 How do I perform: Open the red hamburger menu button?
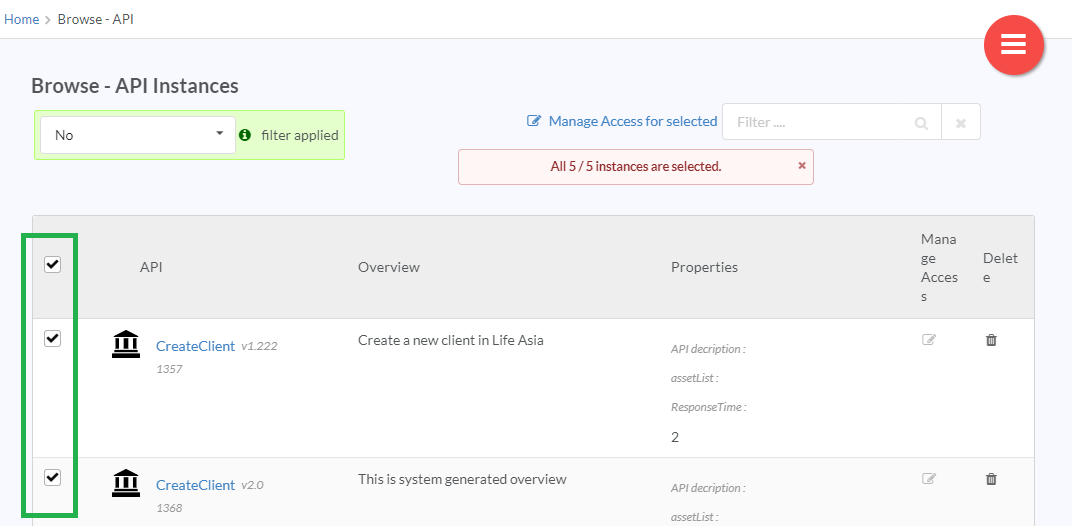coord(1013,44)
